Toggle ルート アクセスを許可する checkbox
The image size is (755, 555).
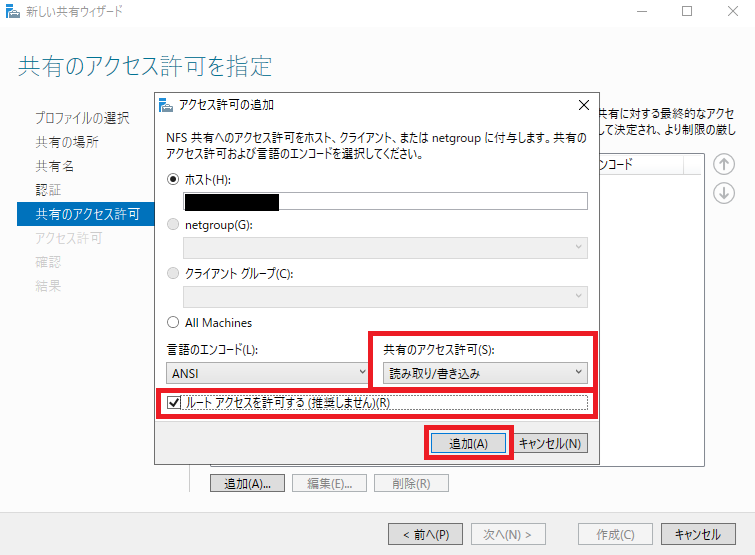click(x=176, y=403)
